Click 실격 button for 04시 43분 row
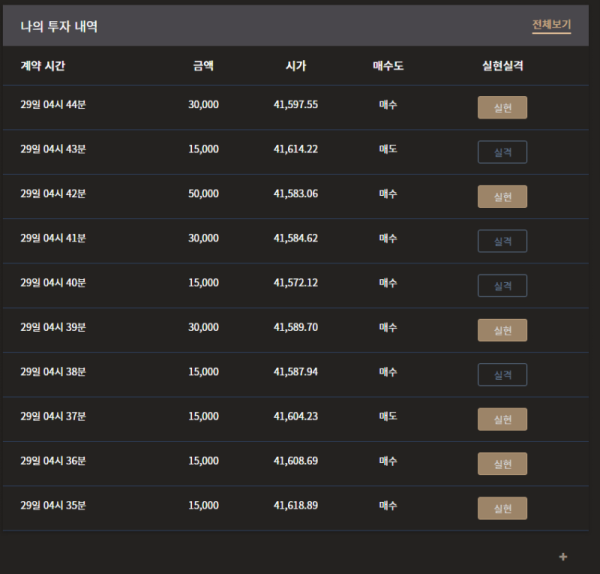 [502, 152]
